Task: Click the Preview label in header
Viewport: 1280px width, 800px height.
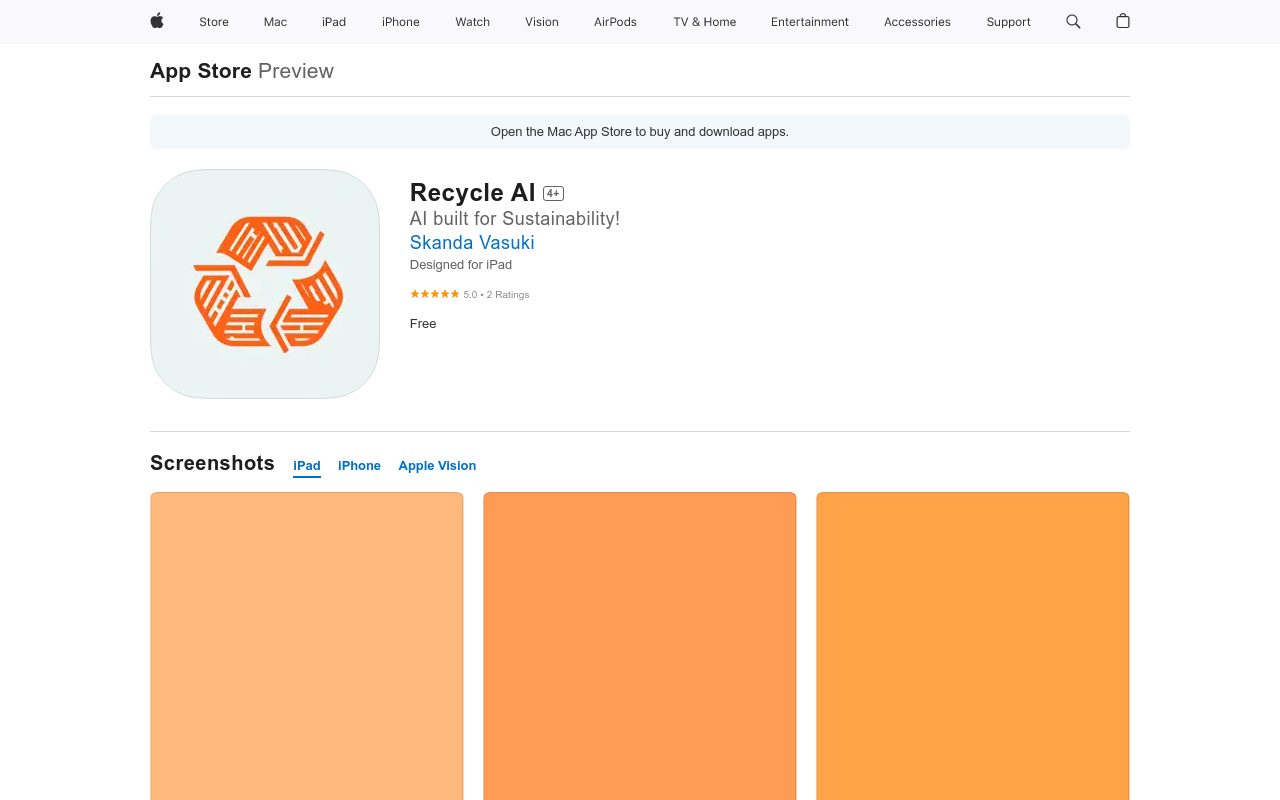Action: point(296,71)
